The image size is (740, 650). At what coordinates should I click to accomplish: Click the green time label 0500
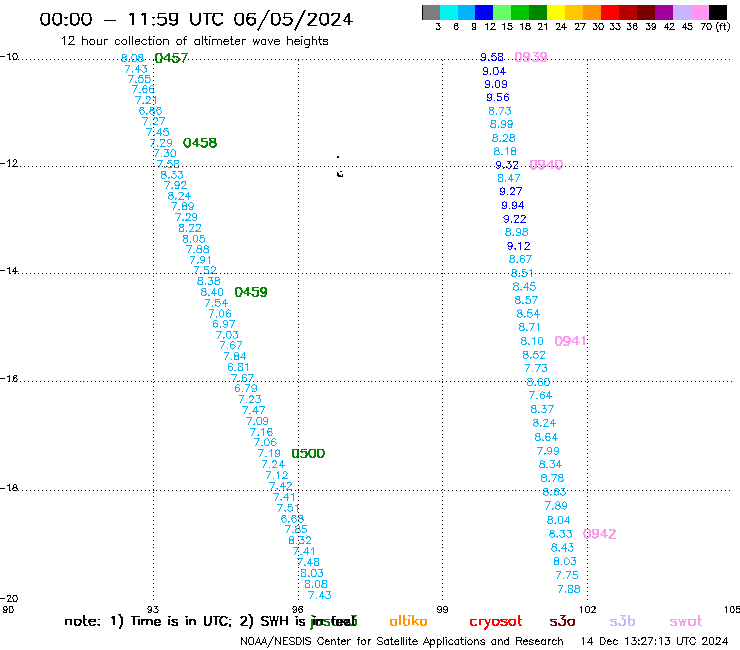pos(308,454)
